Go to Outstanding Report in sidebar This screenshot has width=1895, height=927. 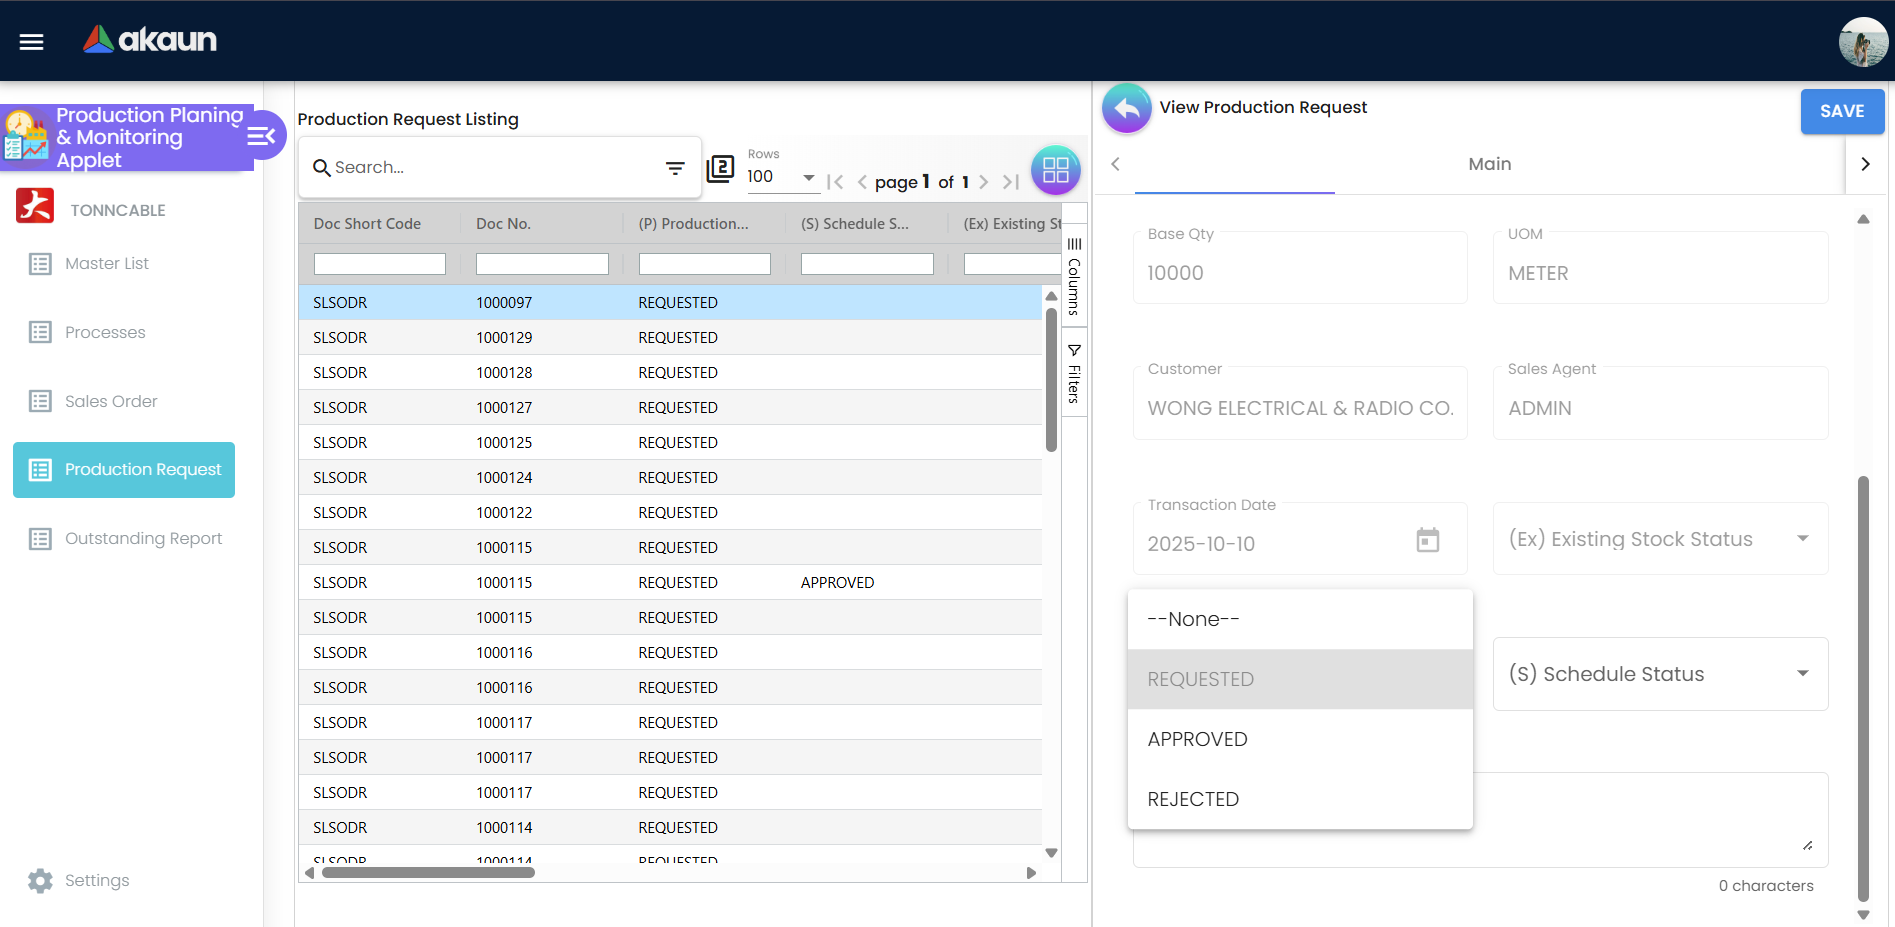pos(143,538)
